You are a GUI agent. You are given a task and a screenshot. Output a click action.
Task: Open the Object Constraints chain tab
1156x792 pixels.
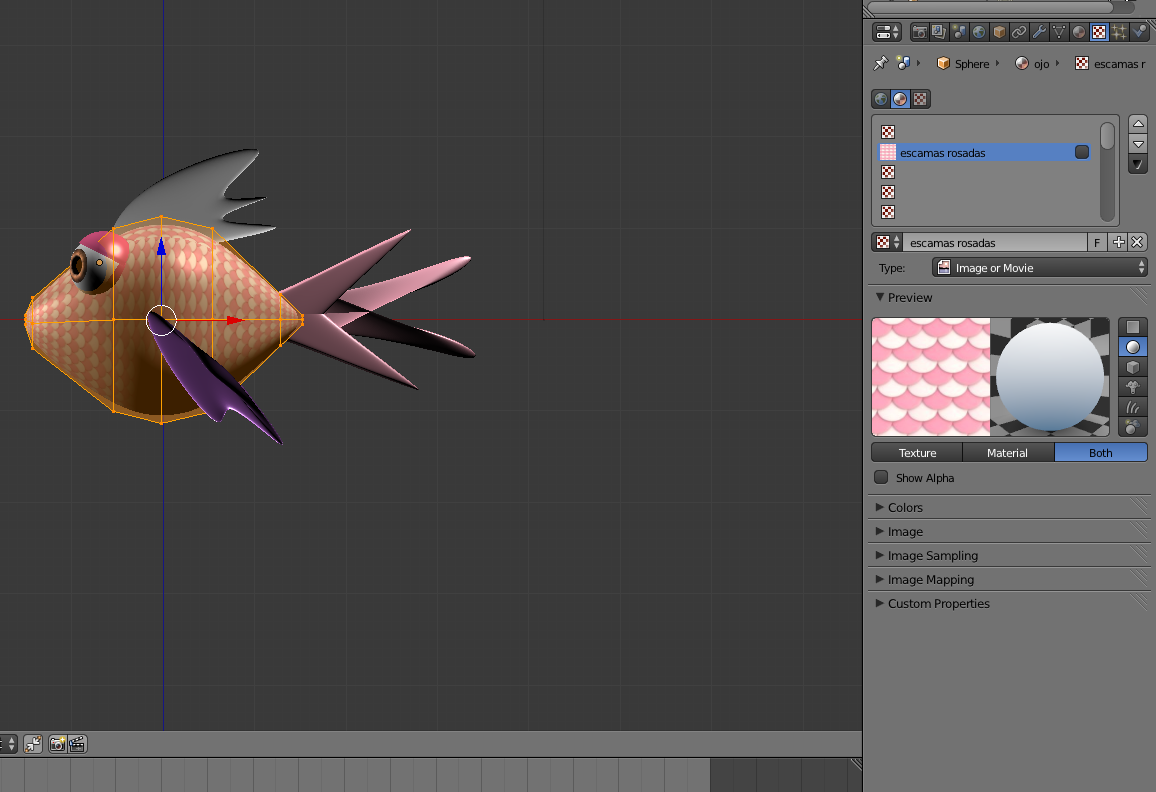click(x=1018, y=32)
